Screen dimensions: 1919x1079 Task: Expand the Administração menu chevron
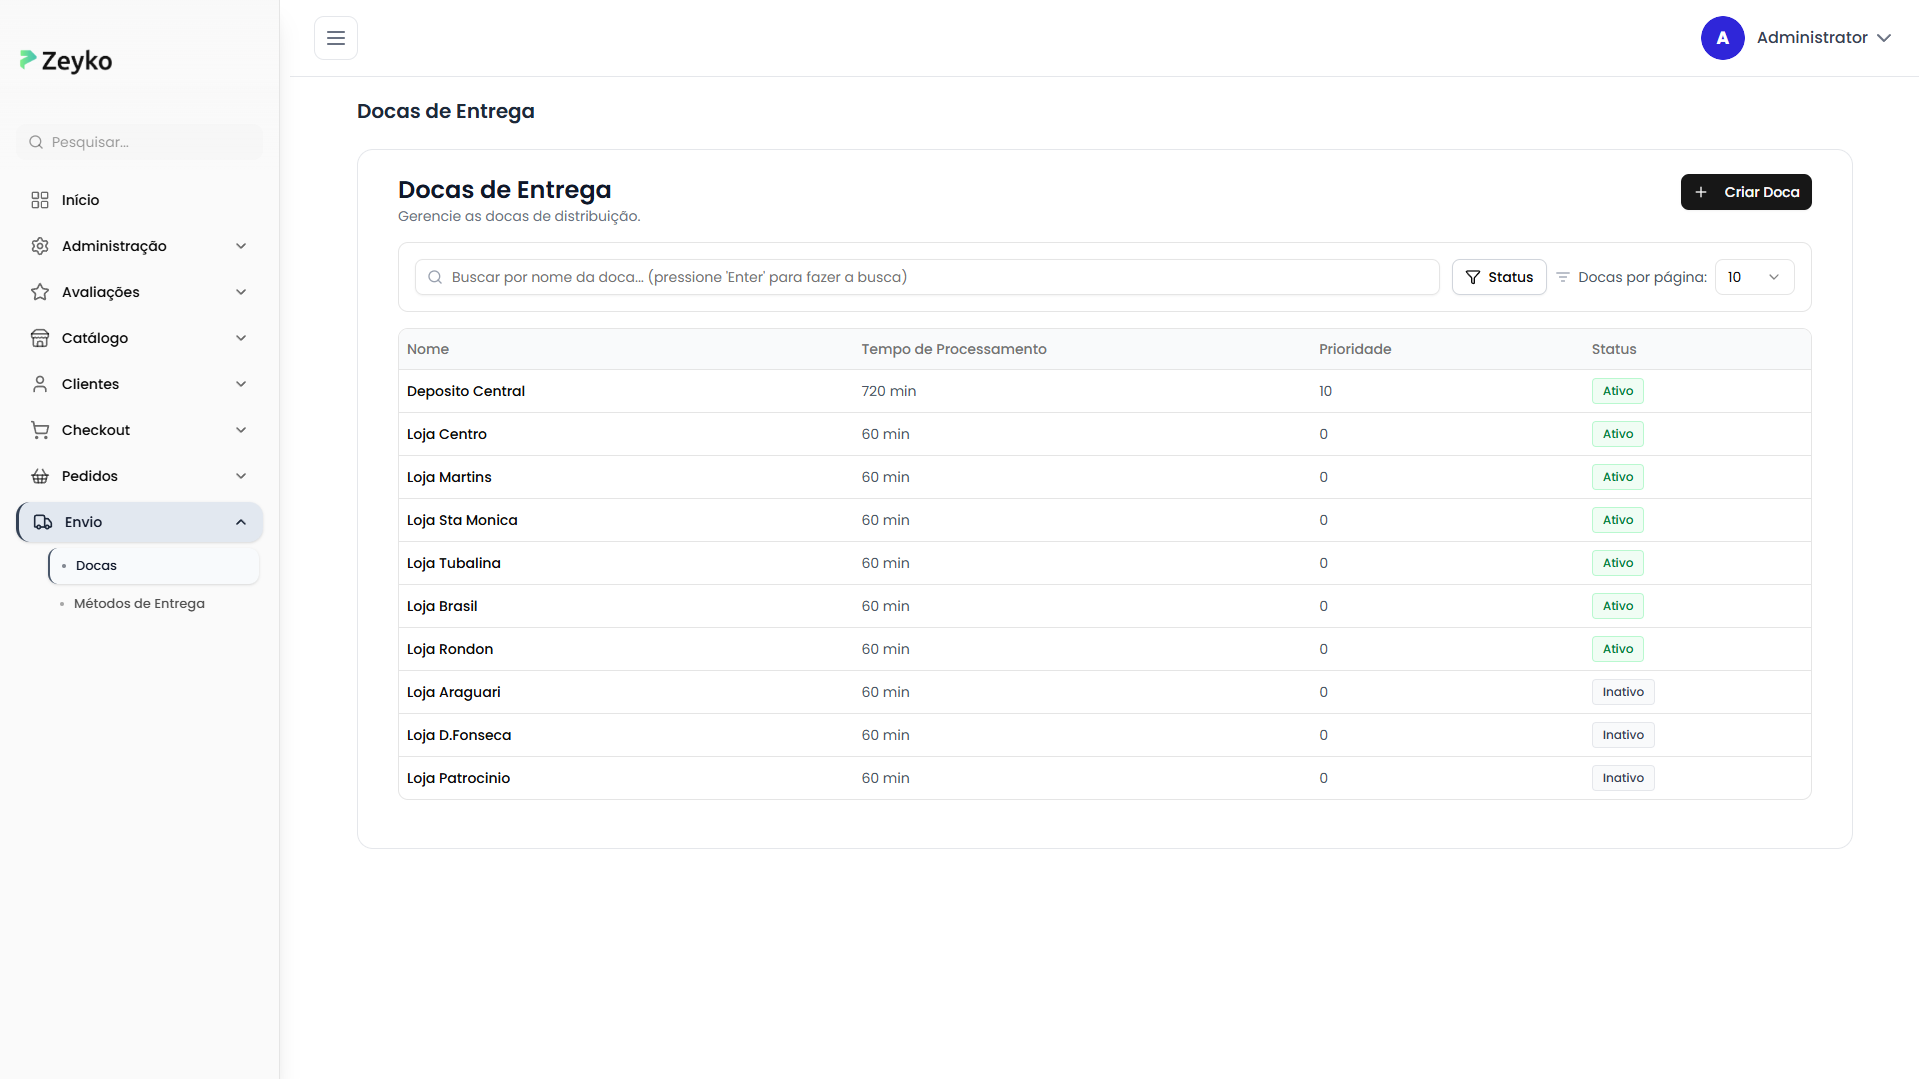(x=241, y=246)
